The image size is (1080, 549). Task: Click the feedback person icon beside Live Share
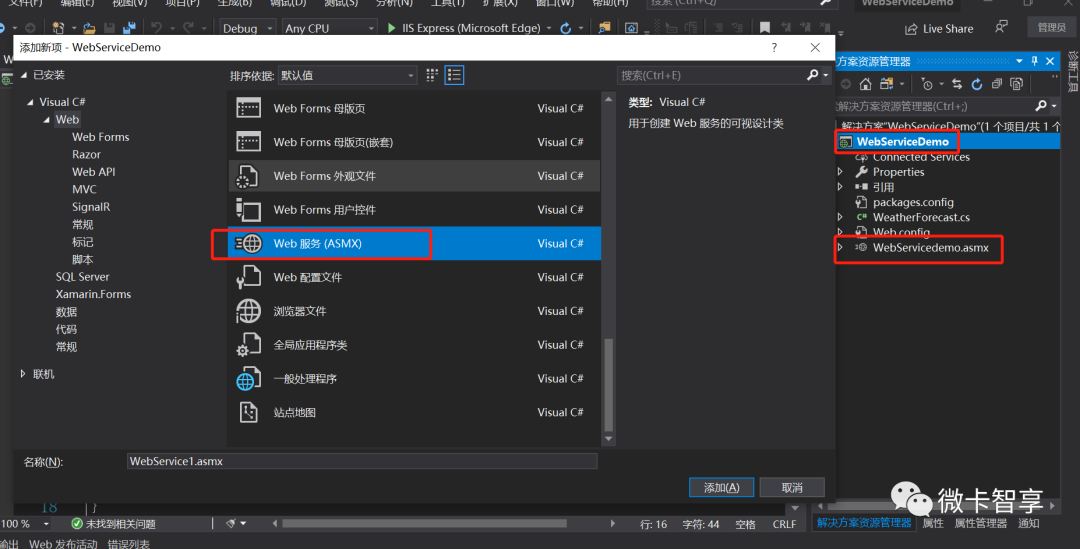pyautogui.click(x=1001, y=27)
